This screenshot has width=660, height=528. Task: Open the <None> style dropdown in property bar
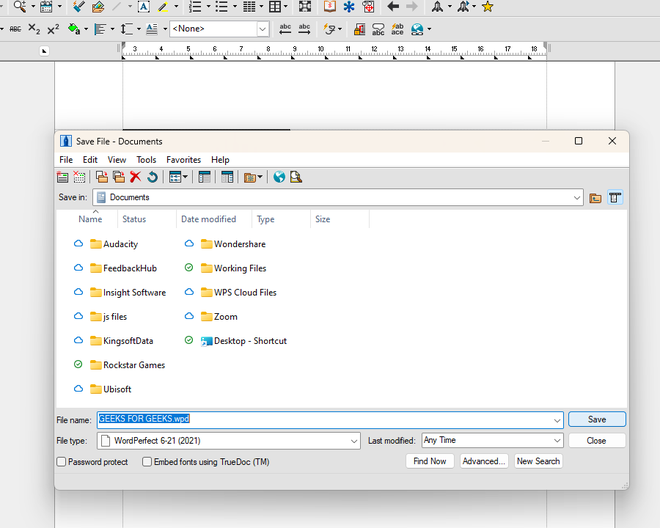click(262, 29)
